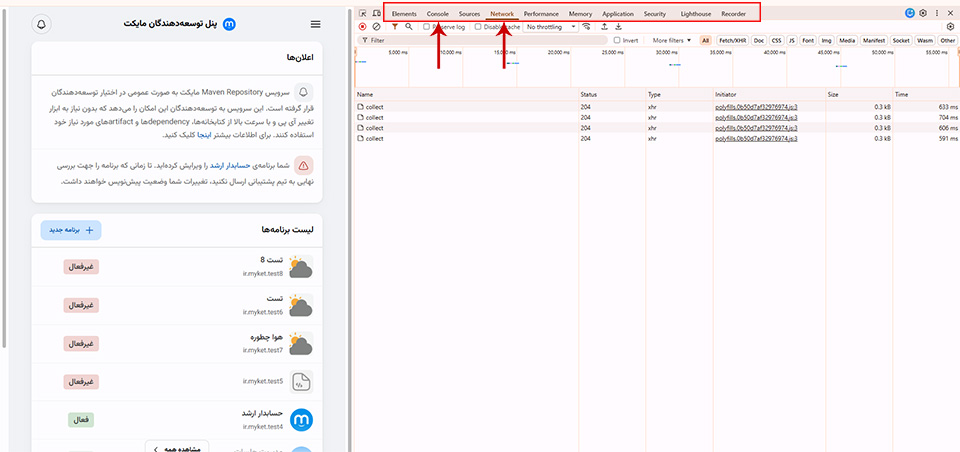Open DevTools settings gear icon
Image resolution: width=960 pixels, height=452 pixels.
coord(923,13)
